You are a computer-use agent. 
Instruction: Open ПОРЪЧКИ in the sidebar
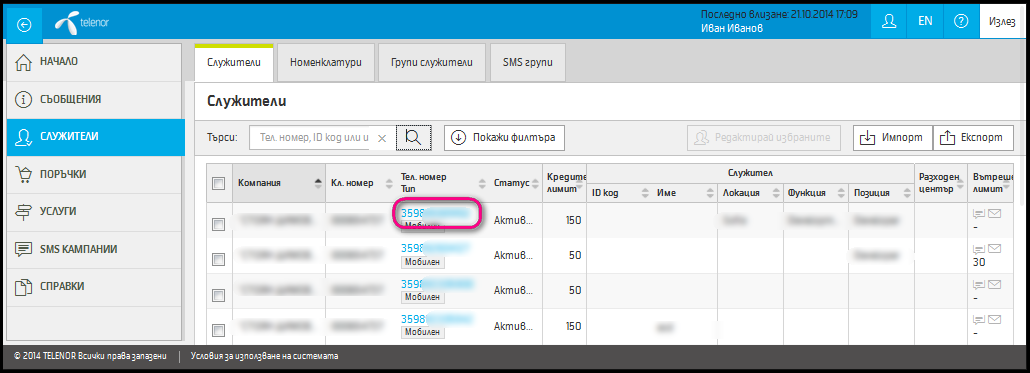(x=94, y=175)
